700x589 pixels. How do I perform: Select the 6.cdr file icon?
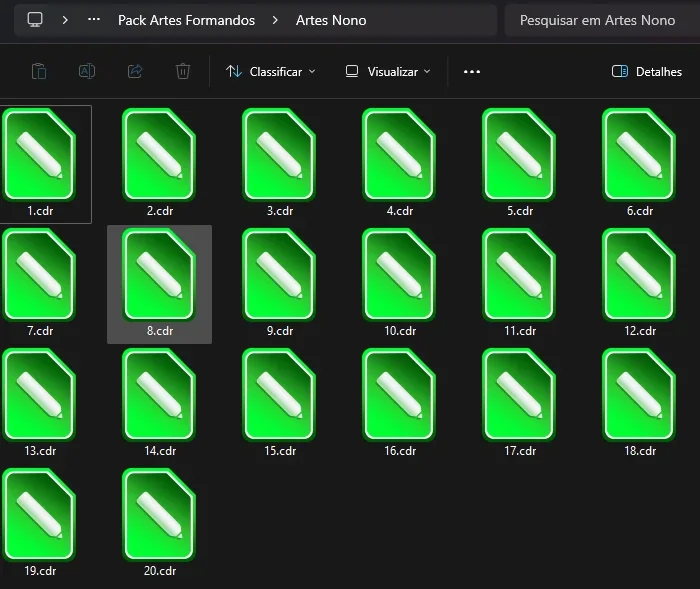point(640,154)
